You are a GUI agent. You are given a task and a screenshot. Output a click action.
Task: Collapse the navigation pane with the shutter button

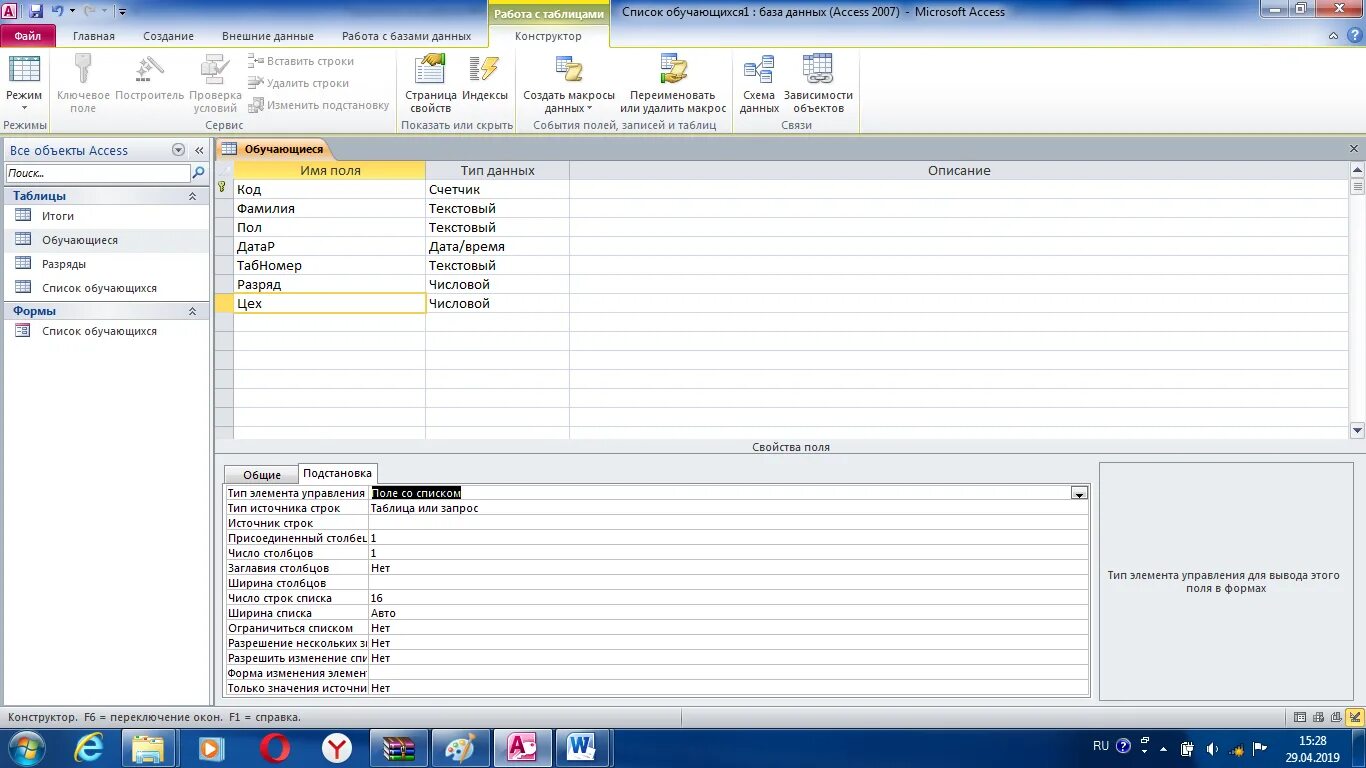click(198, 150)
